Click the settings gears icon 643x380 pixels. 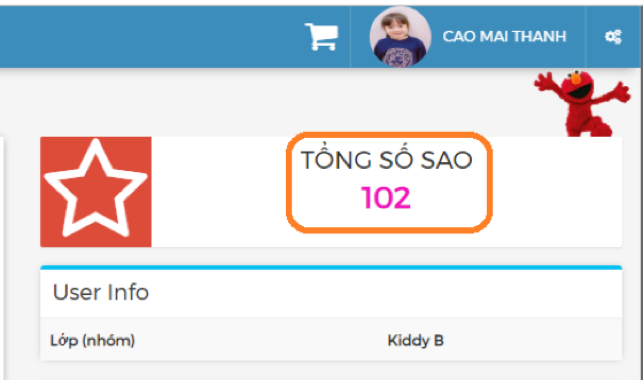[x=613, y=37]
